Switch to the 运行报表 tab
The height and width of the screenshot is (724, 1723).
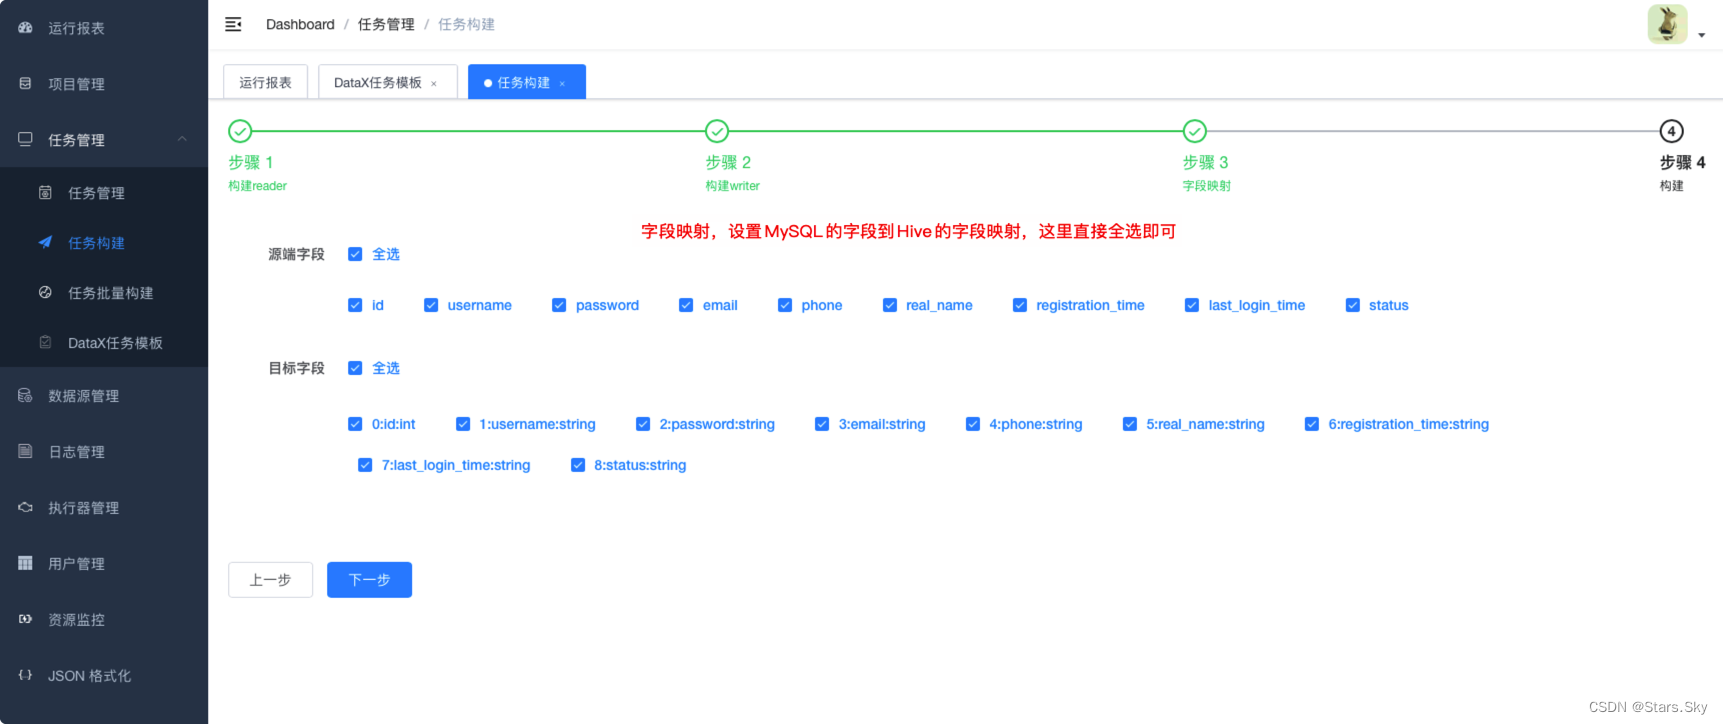pos(265,82)
